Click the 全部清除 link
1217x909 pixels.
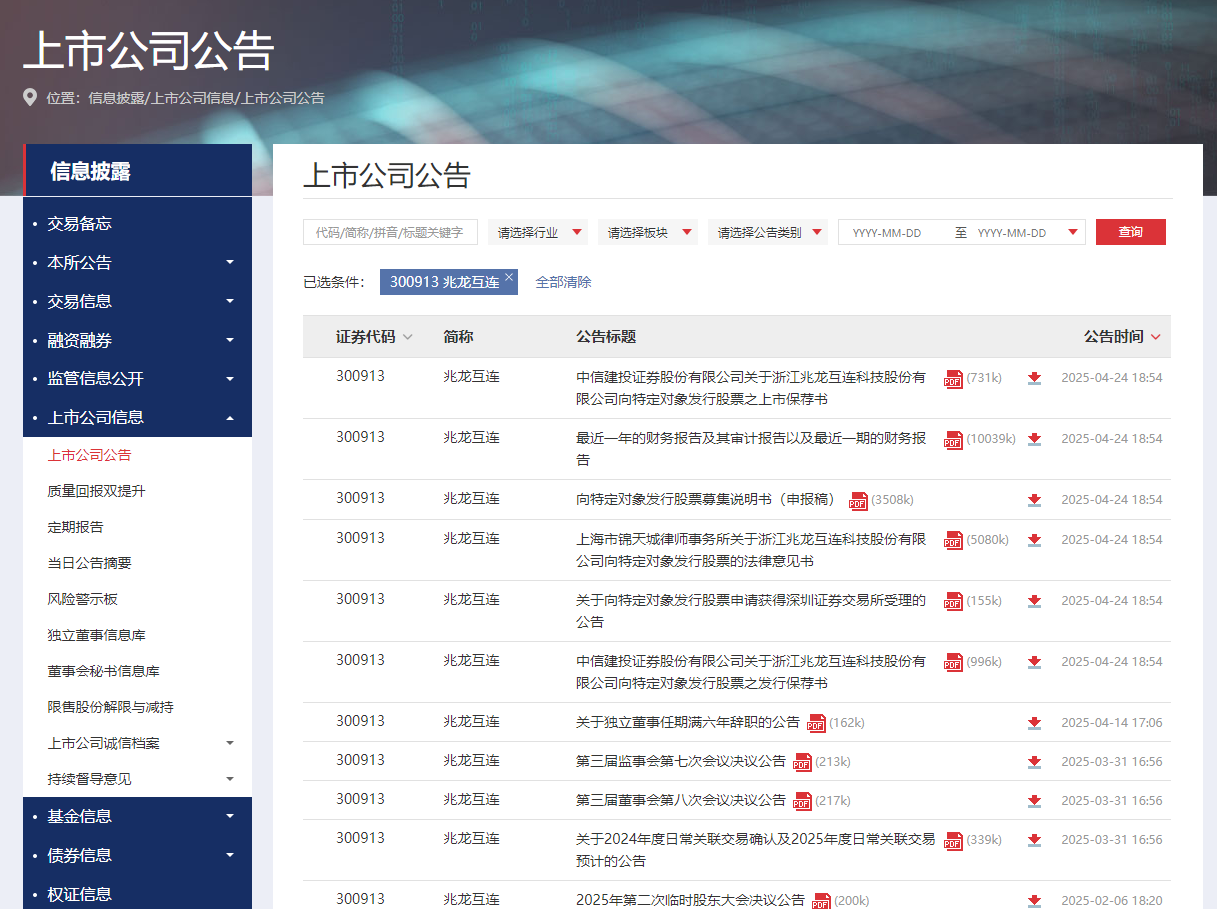click(x=563, y=282)
